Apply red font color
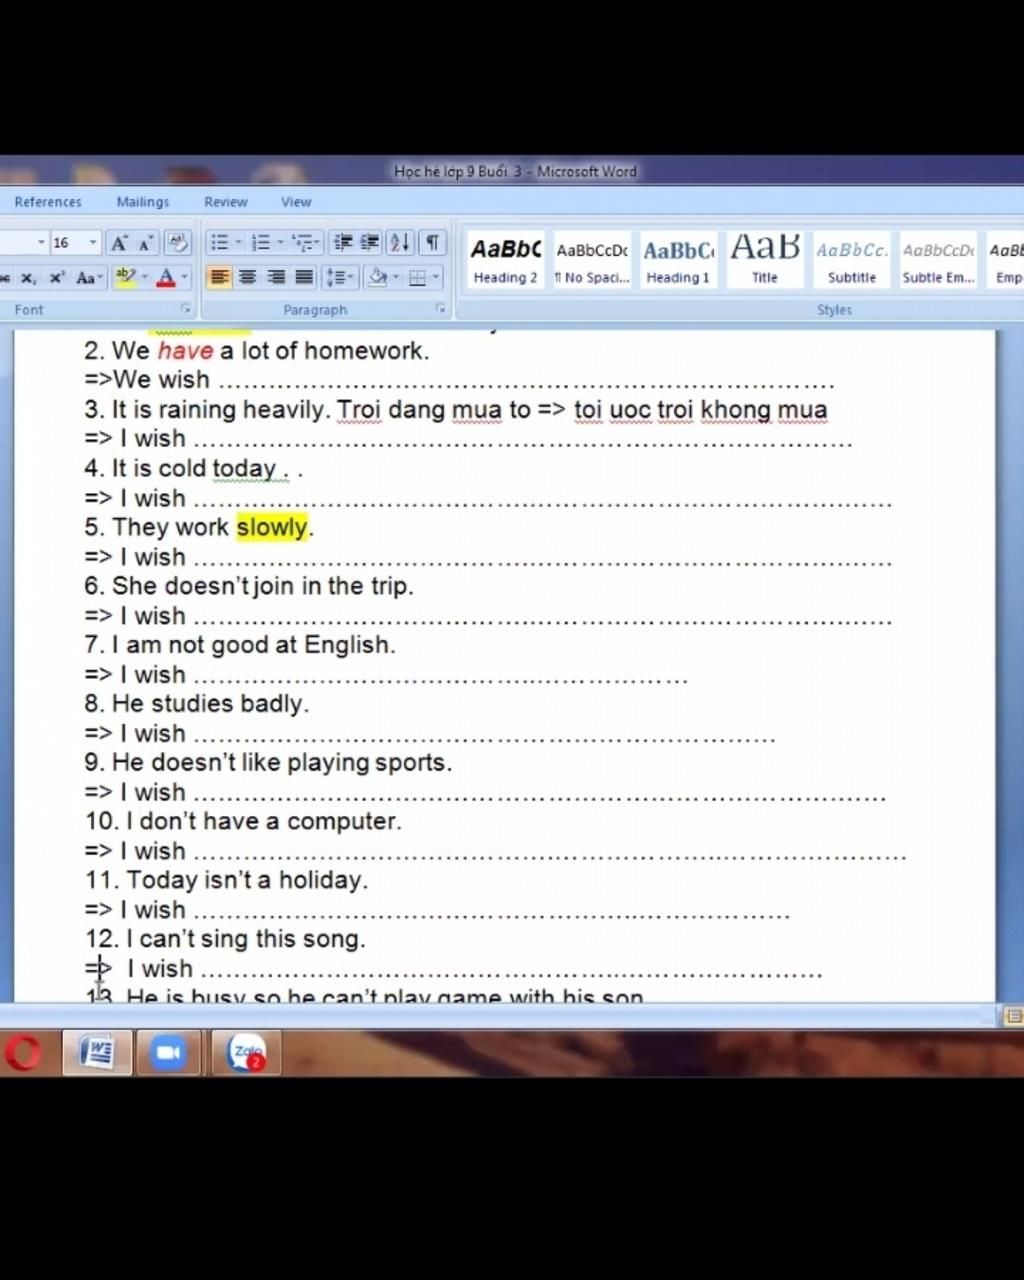 [166, 278]
